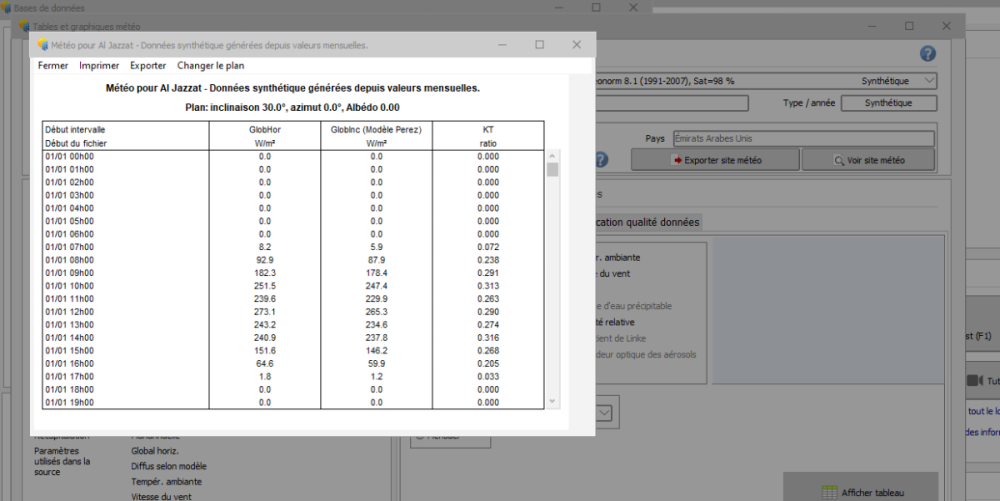The width and height of the screenshot is (1000, 501).
Task: Click the Voir site météo button
Action: pyautogui.click(x=868, y=160)
